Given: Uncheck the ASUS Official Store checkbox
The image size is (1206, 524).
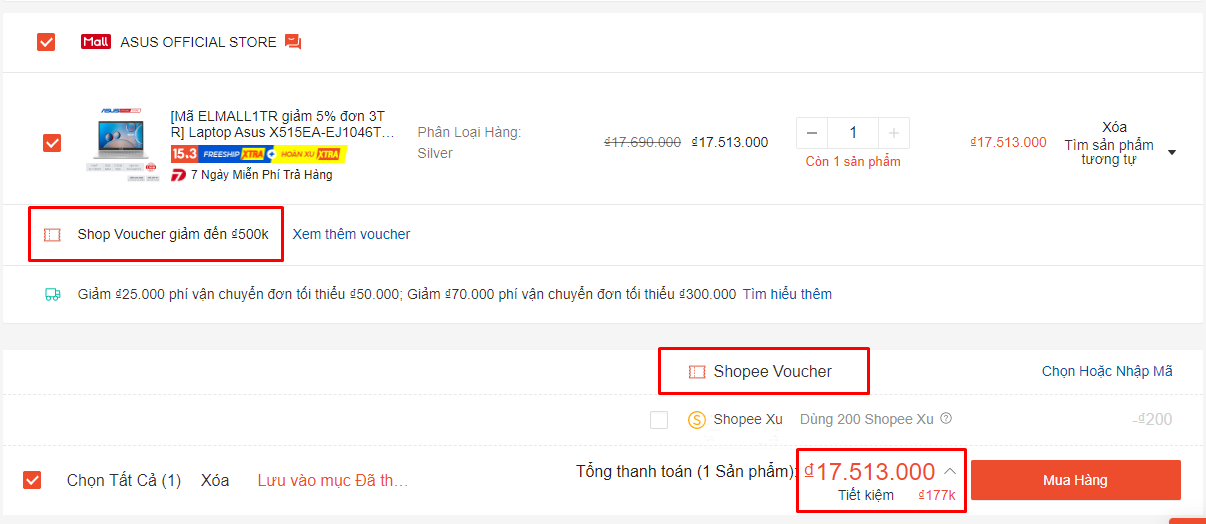Looking at the screenshot, I should click(46, 42).
